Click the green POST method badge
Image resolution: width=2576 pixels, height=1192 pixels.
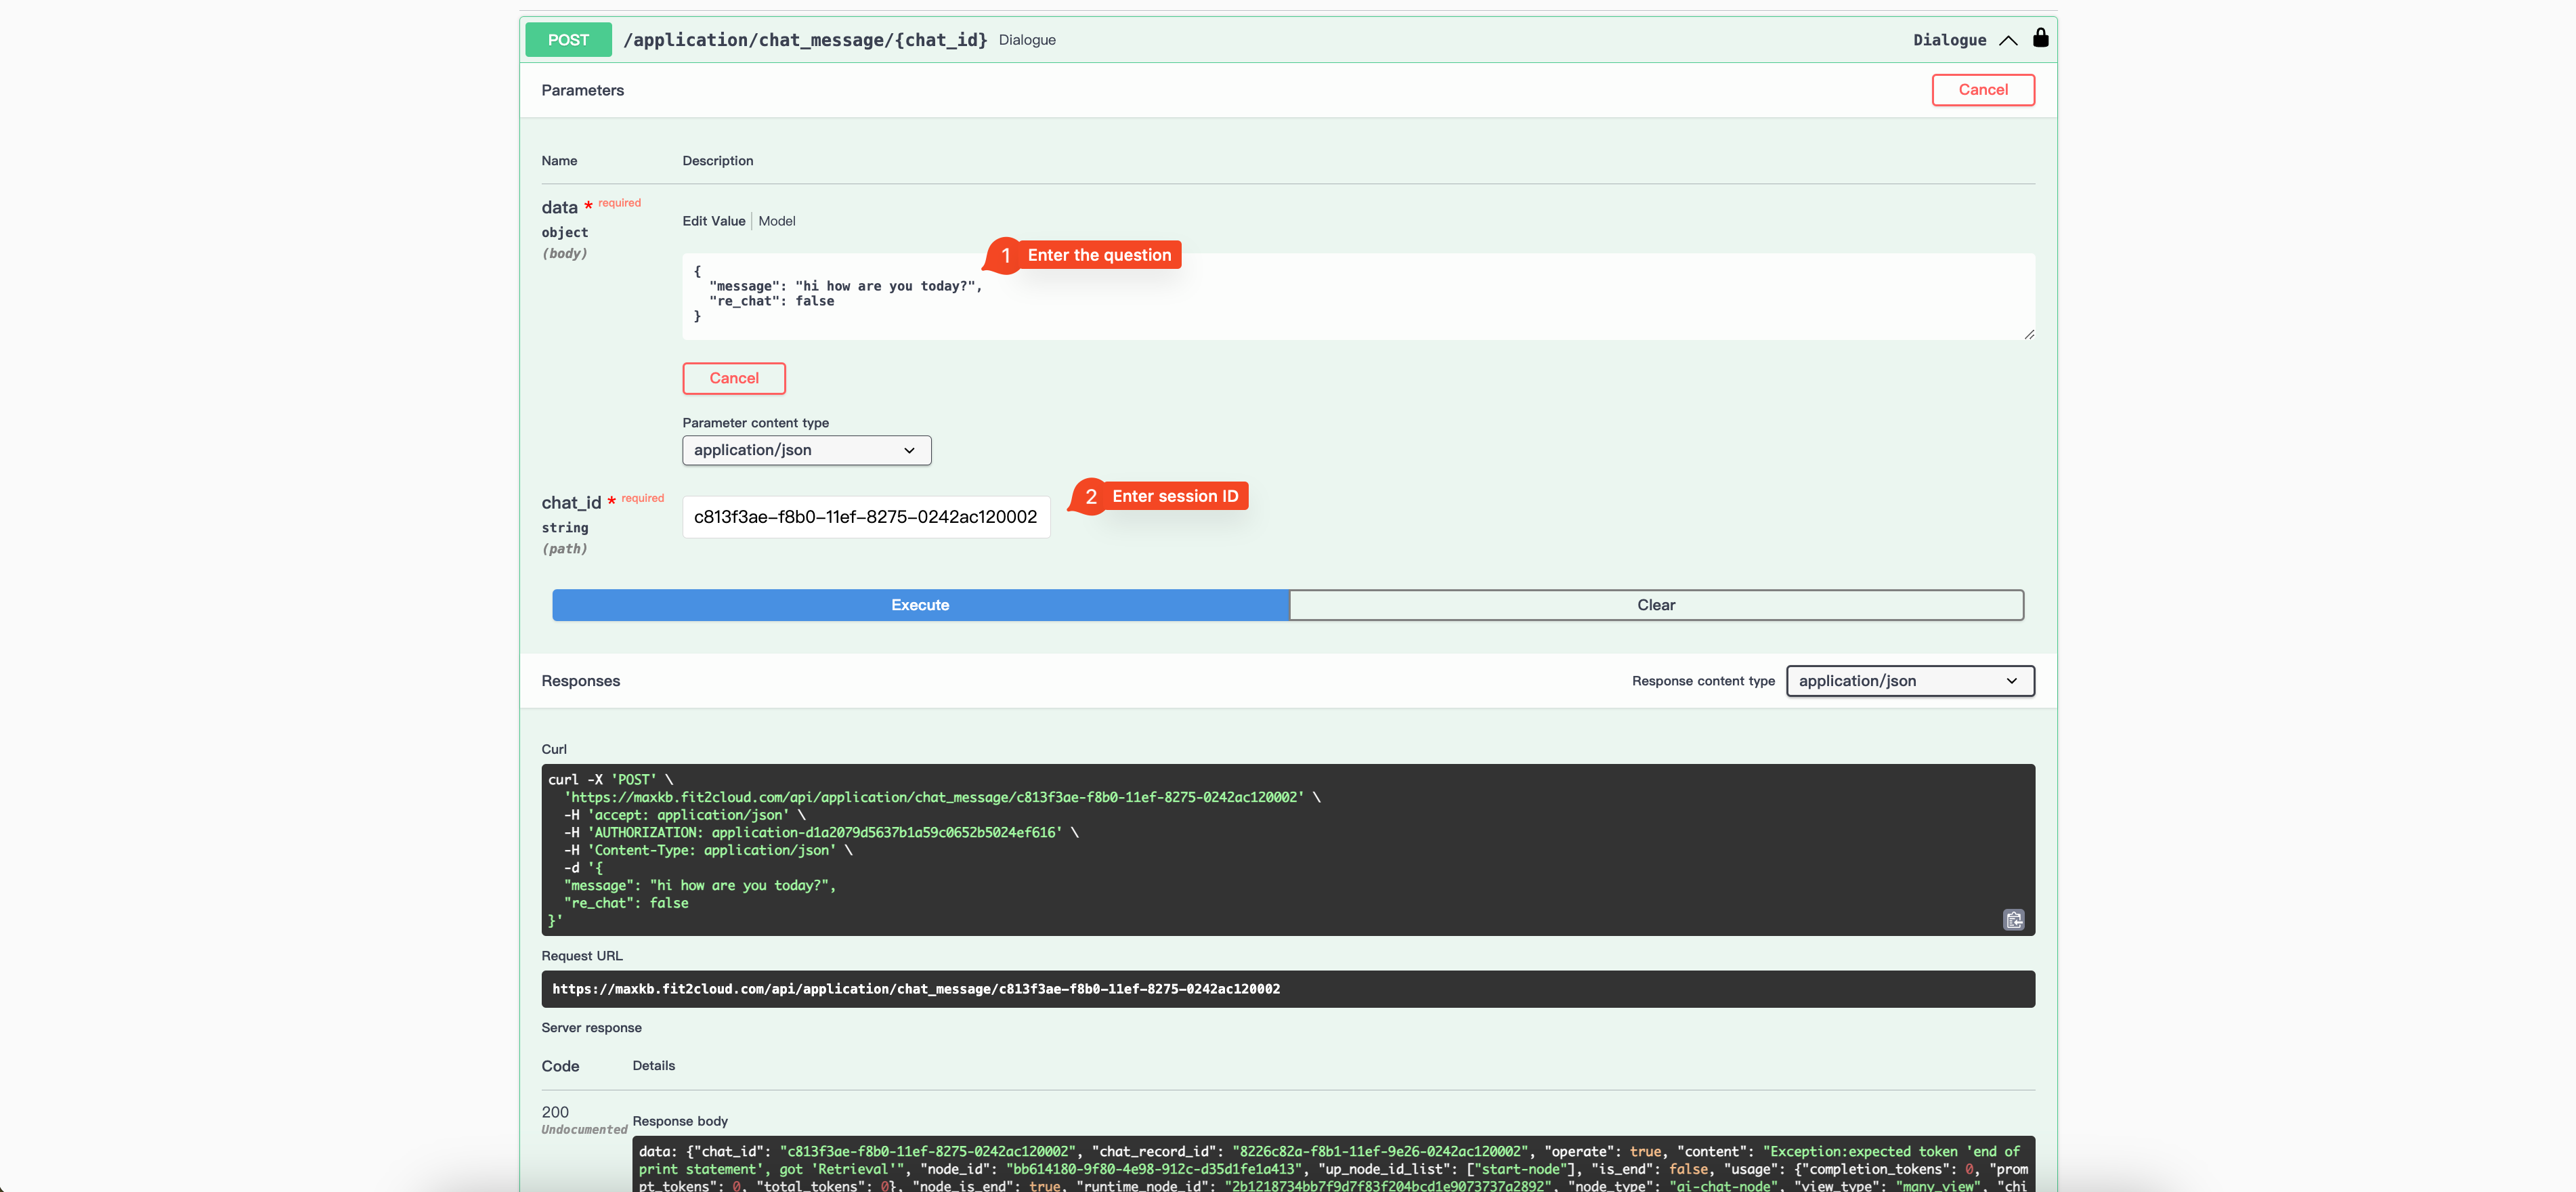(x=568, y=40)
